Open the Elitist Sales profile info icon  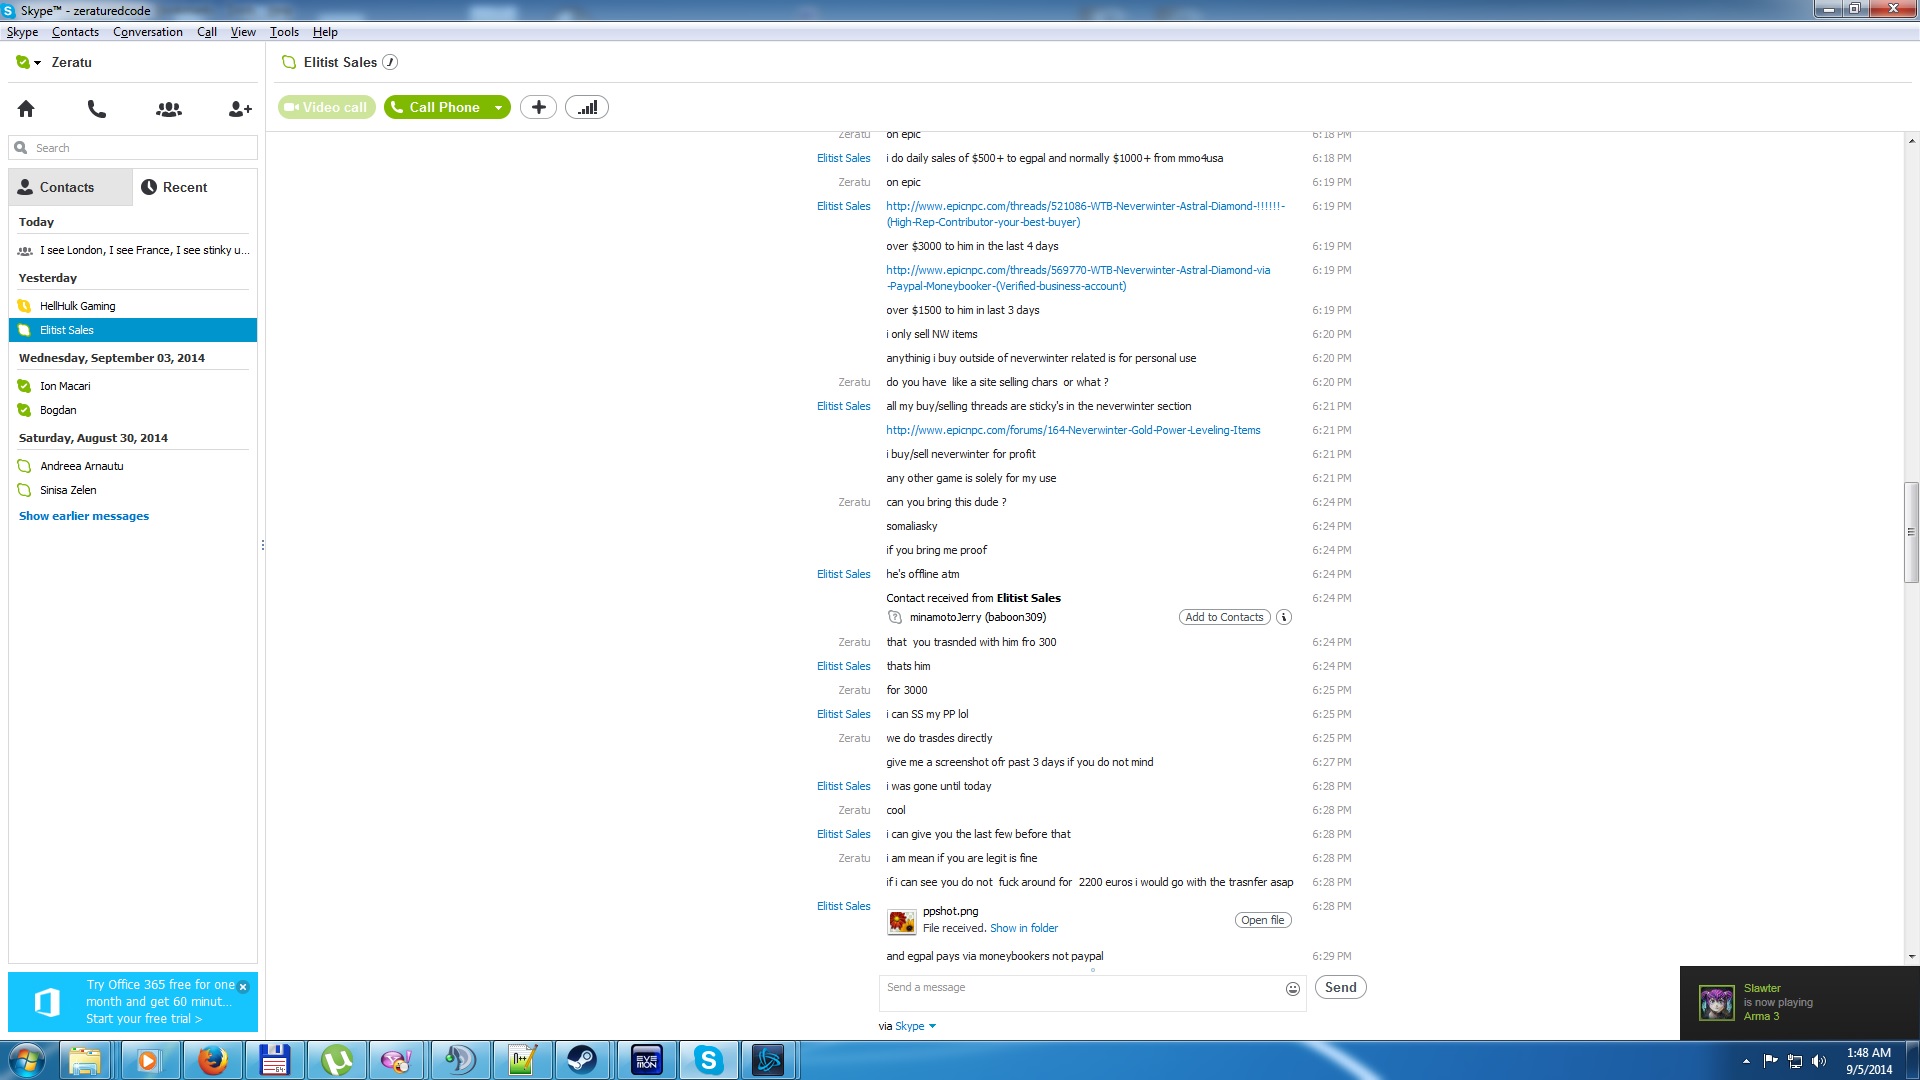pos(390,62)
